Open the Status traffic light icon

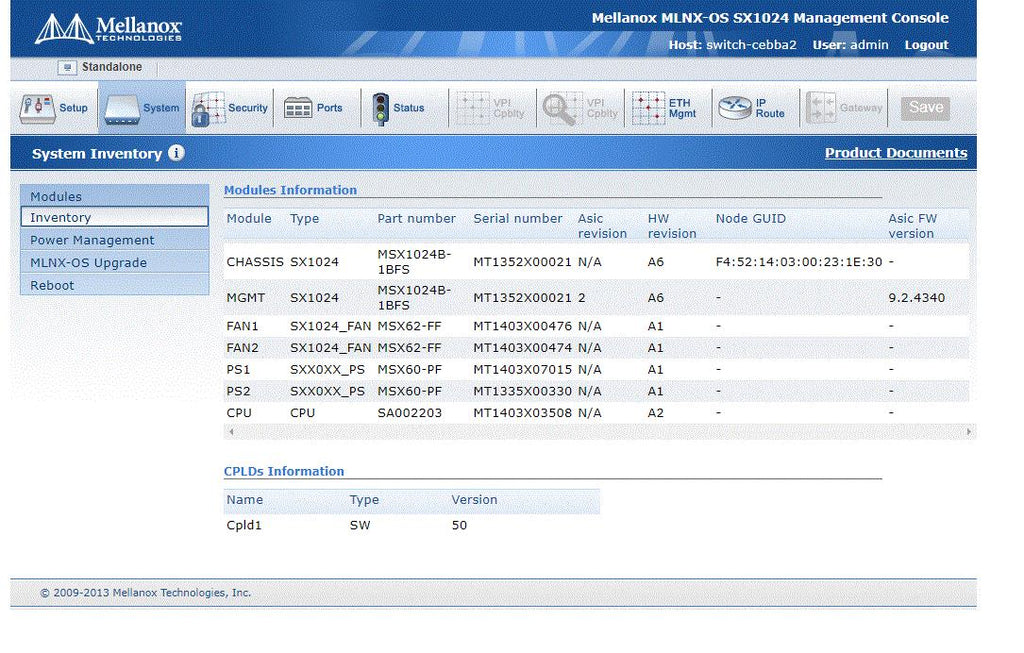[380, 108]
